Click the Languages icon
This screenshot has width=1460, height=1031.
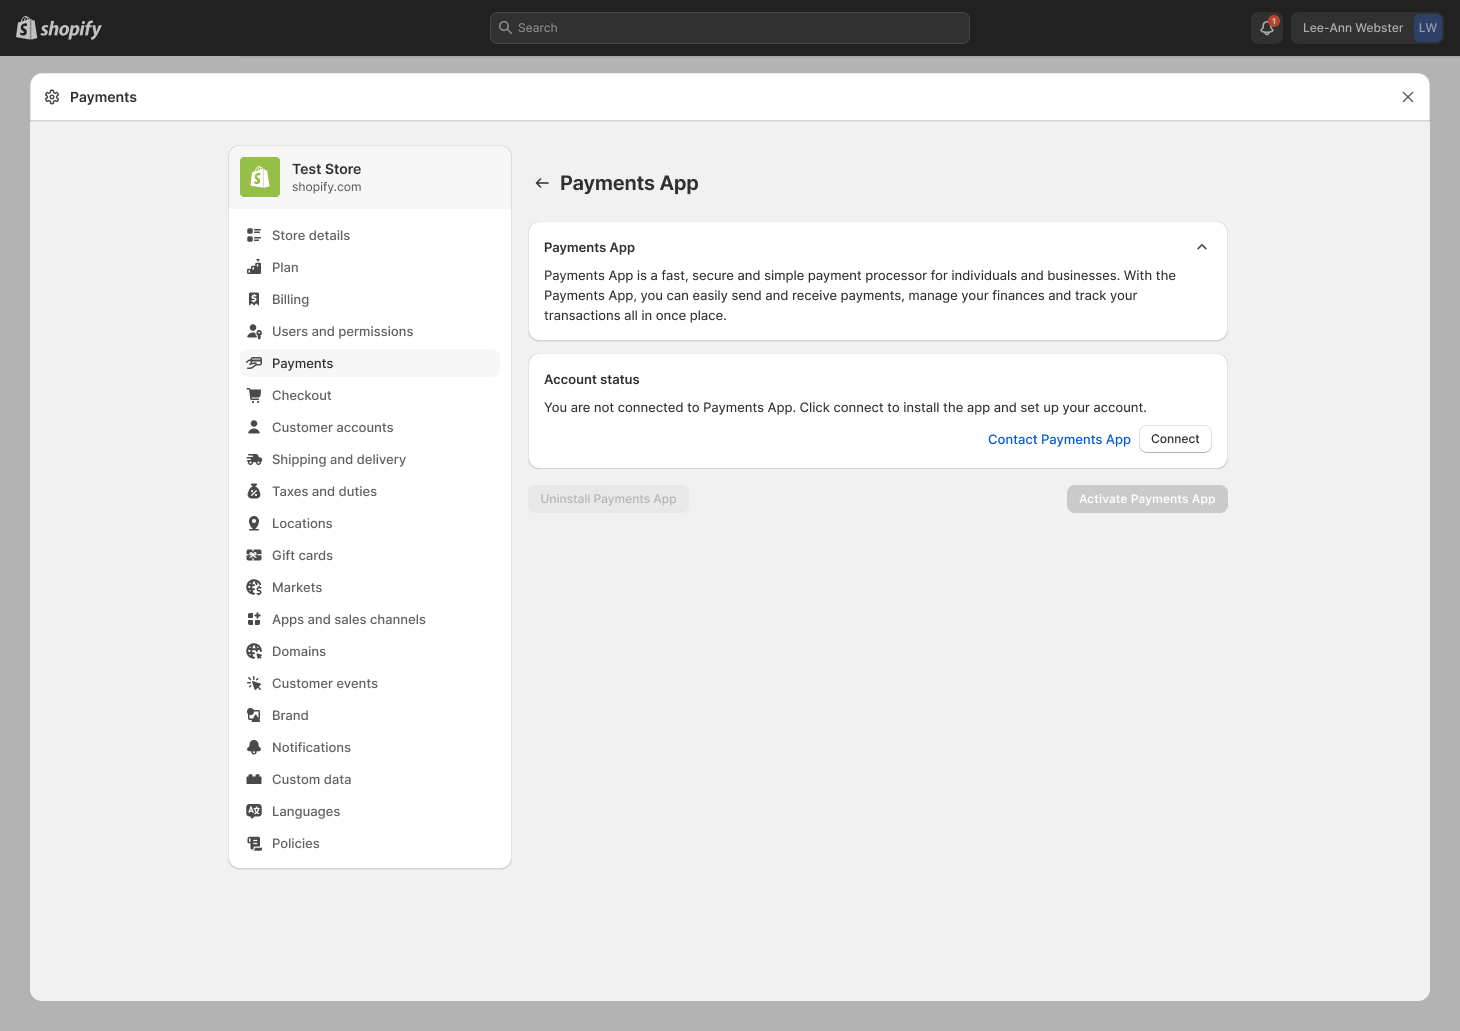(254, 811)
